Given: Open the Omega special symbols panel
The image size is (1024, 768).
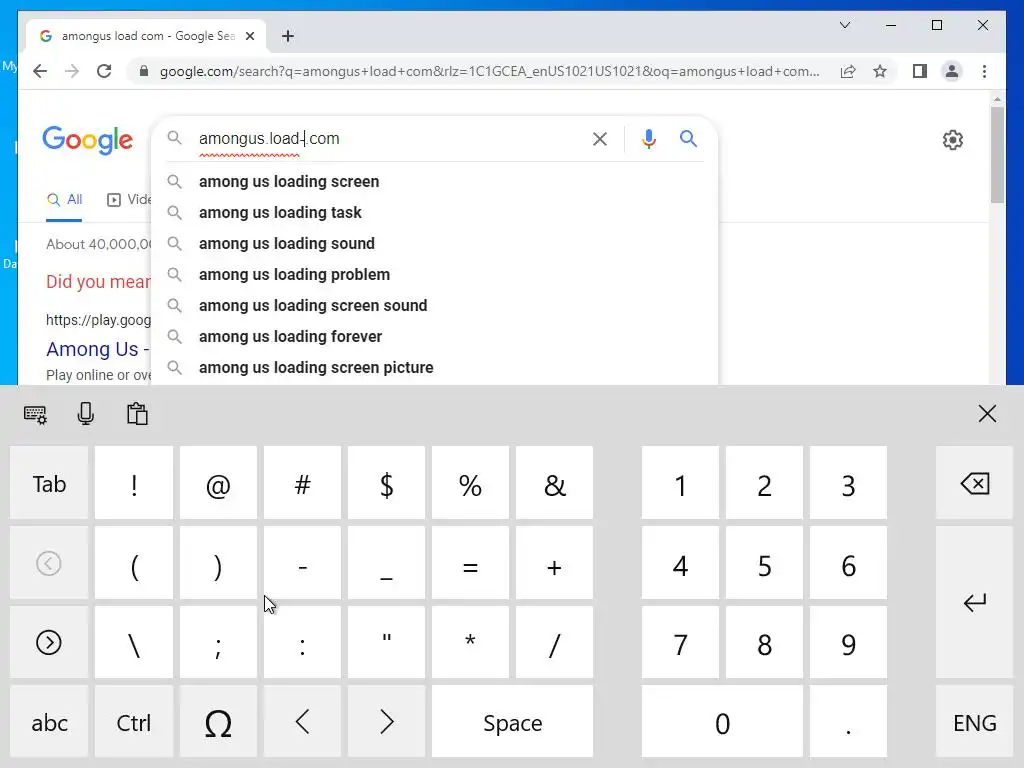Looking at the screenshot, I should pyautogui.click(x=218, y=722).
